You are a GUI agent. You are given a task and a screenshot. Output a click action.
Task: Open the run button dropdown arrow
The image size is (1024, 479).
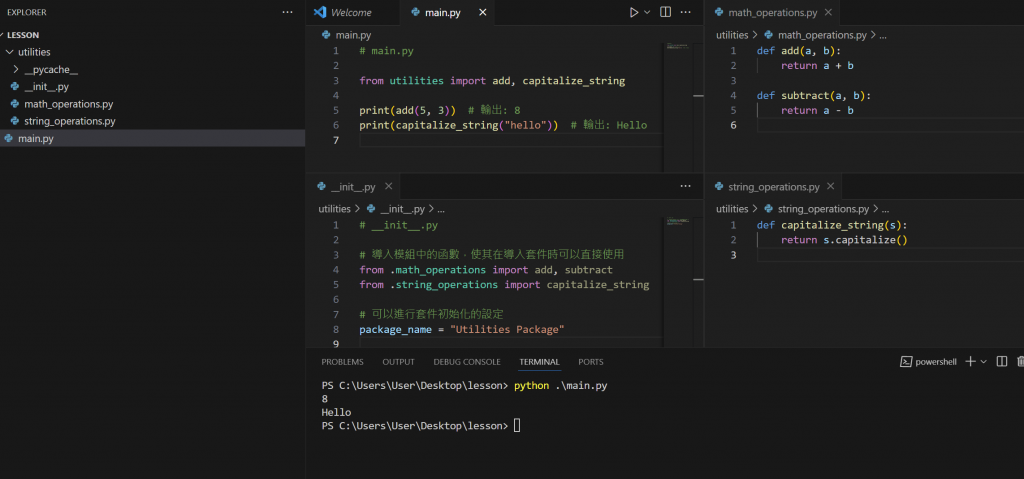(647, 12)
